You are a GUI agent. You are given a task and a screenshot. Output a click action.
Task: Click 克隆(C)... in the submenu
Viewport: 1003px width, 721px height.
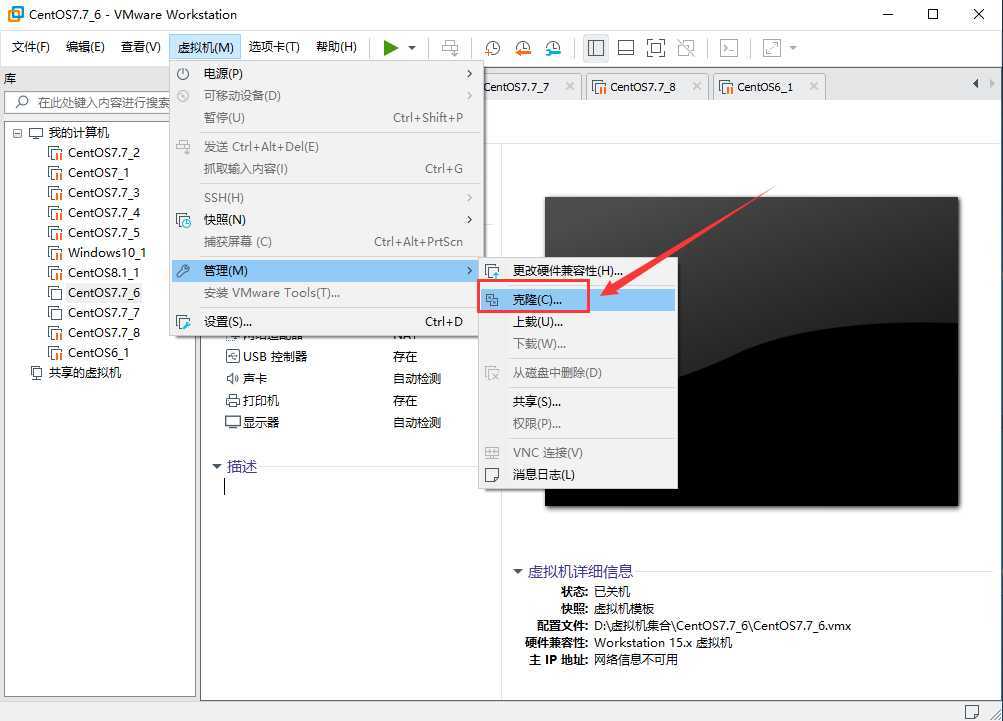click(578, 299)
